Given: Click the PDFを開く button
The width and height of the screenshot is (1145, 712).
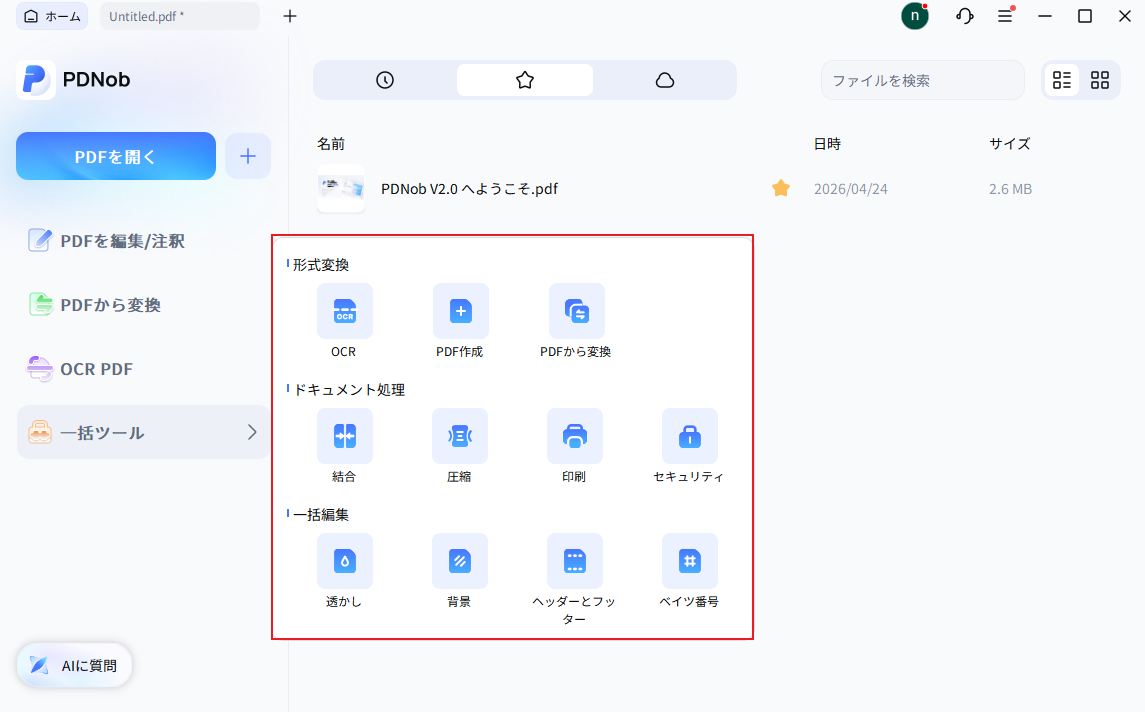Looking at the screenshot, I should pyautogui.click(x=116, y=156).
